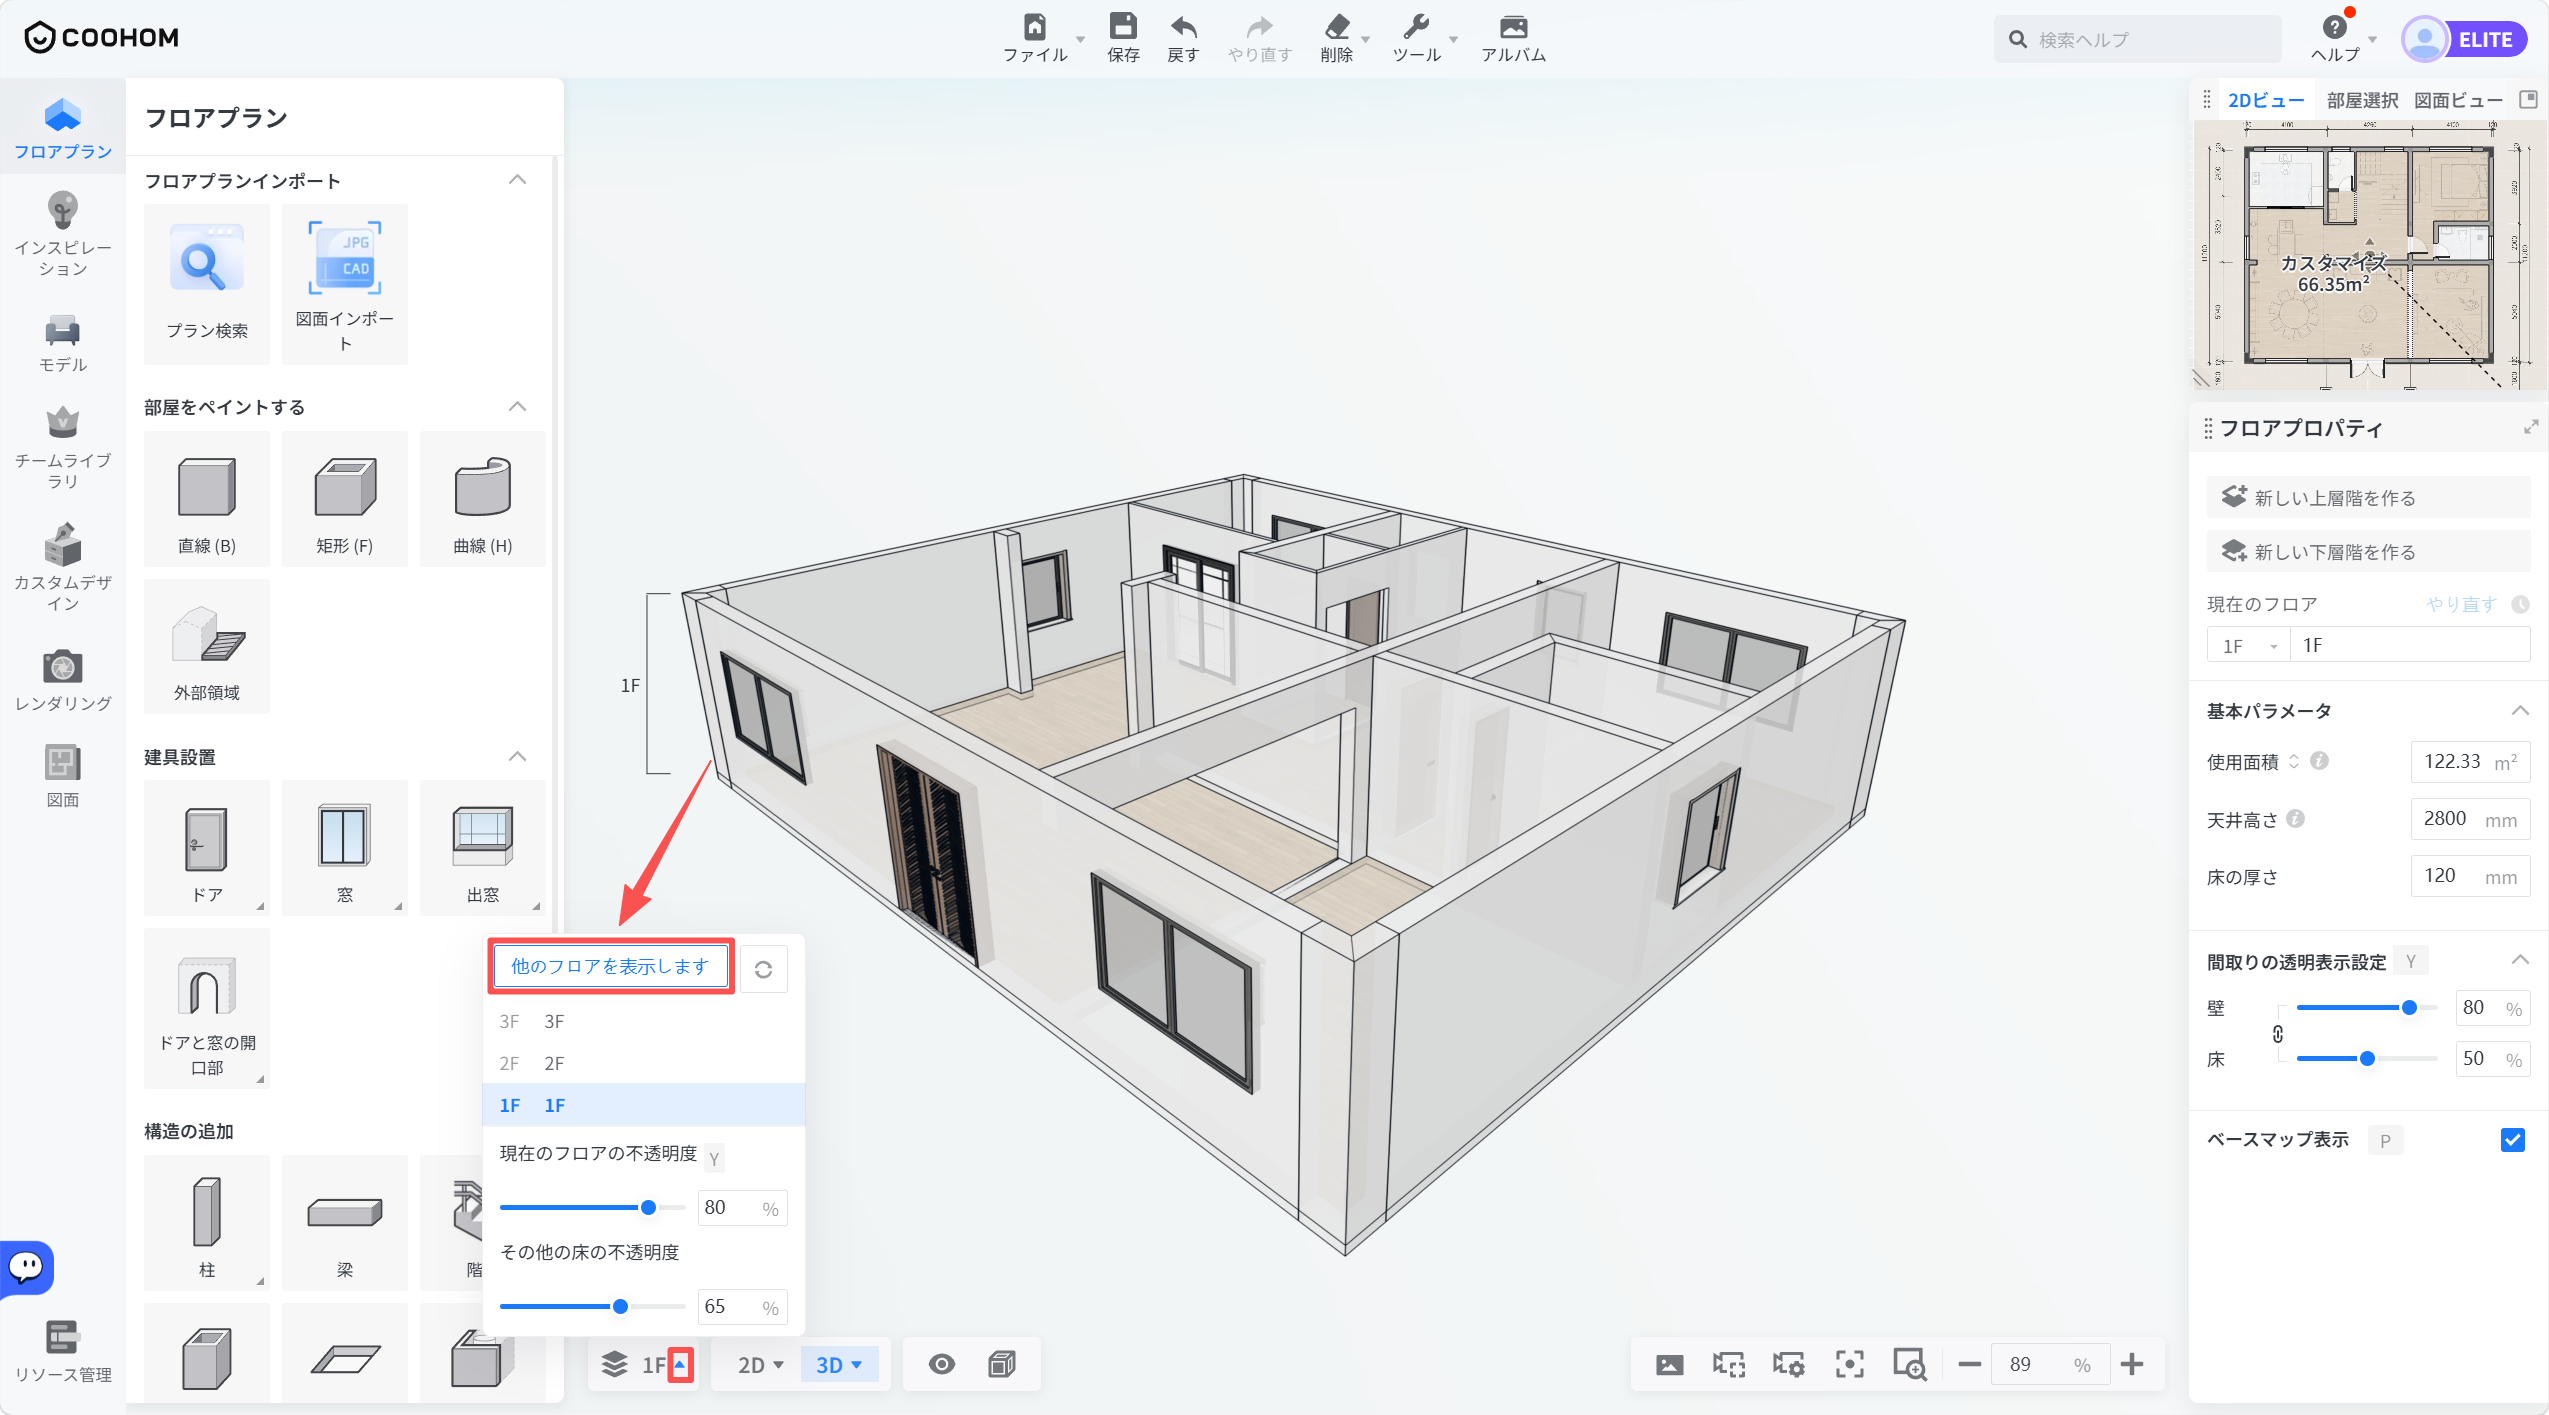Collapse the 間取りの透明表示設定 section

(x=2520, y=960)
